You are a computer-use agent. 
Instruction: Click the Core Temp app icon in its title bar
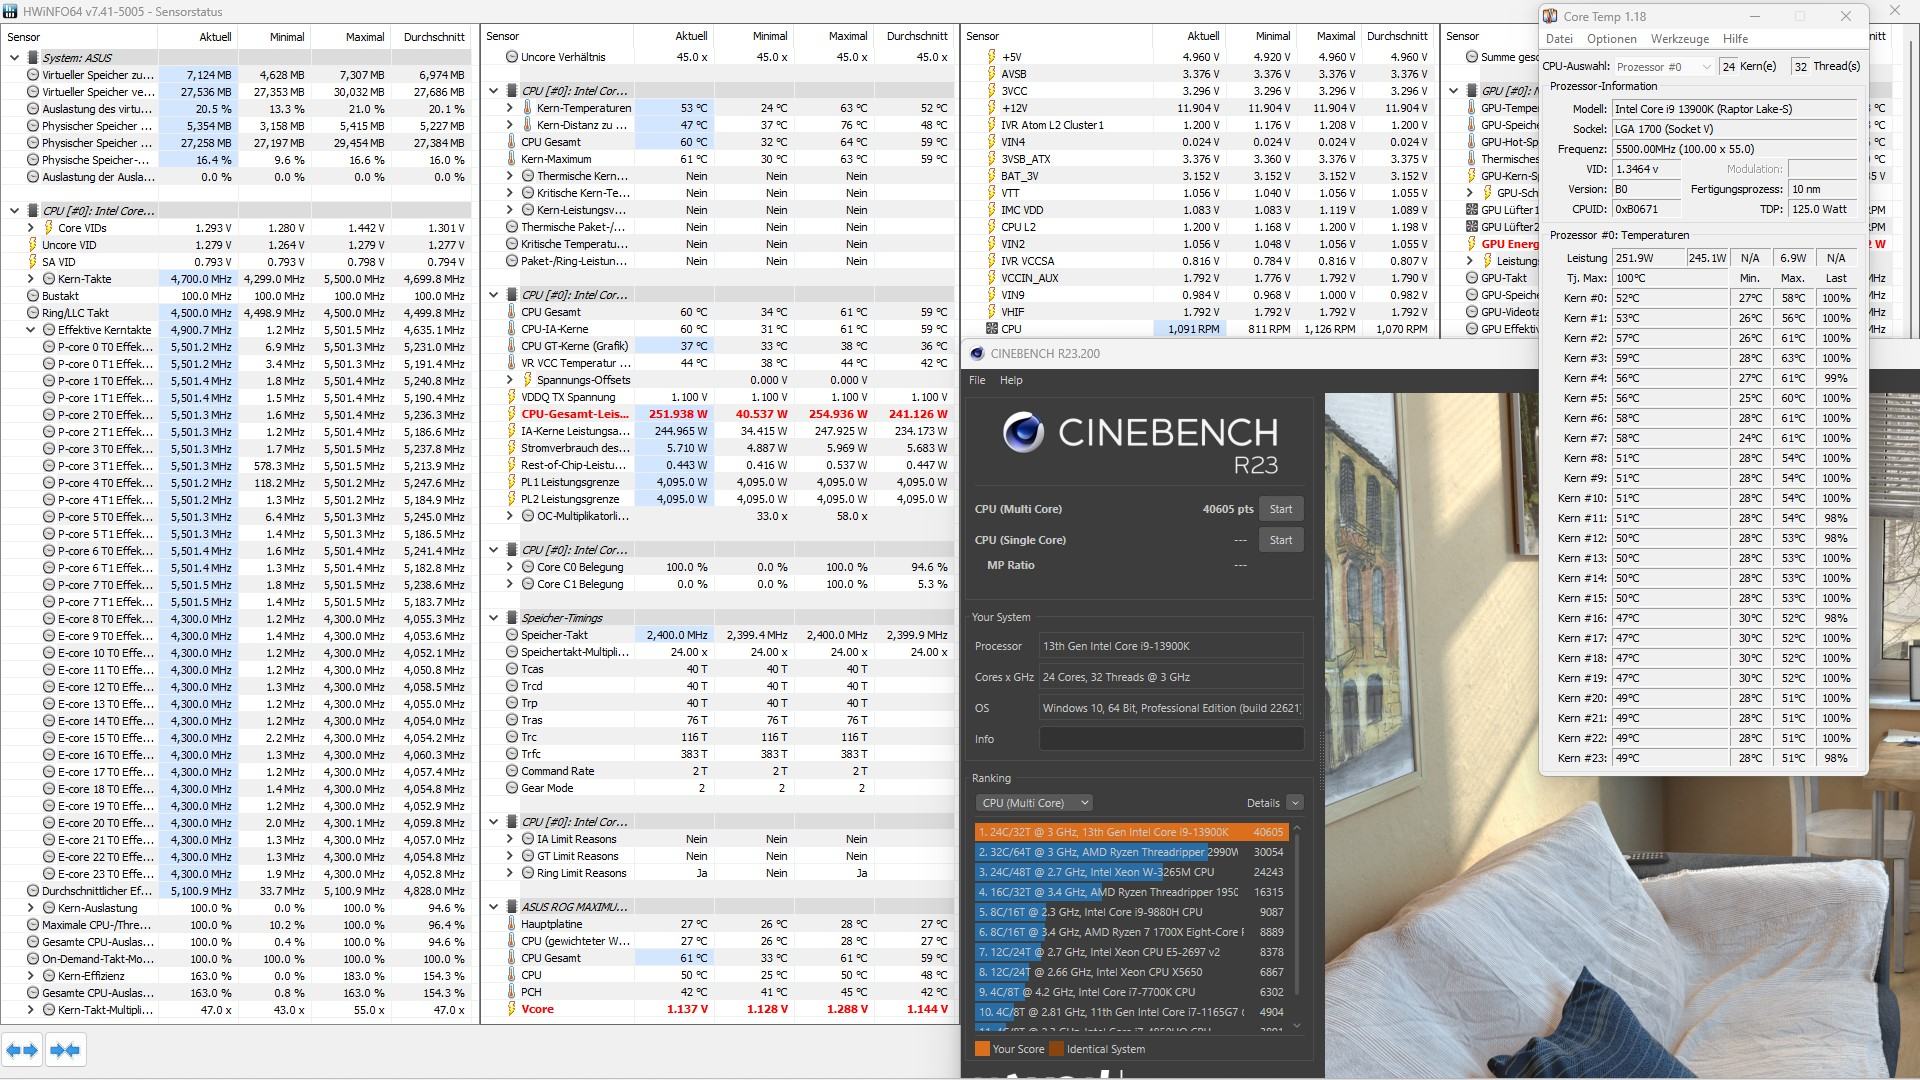(x=1550, y=16)
